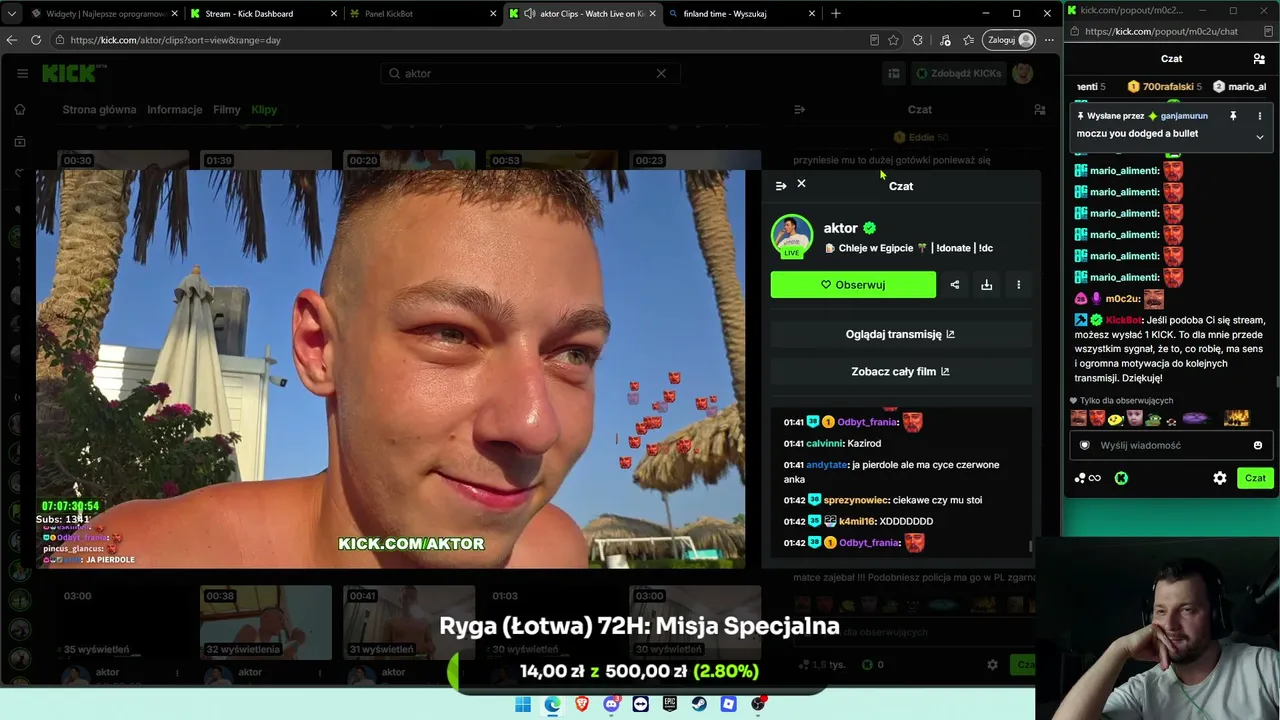
Task: Click 700rafalski in popout chat leaderboard
Action: 1168,87
